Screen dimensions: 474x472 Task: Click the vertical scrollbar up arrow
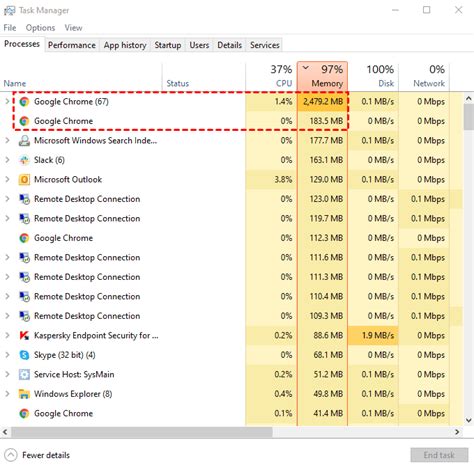(x=468, y=99)
